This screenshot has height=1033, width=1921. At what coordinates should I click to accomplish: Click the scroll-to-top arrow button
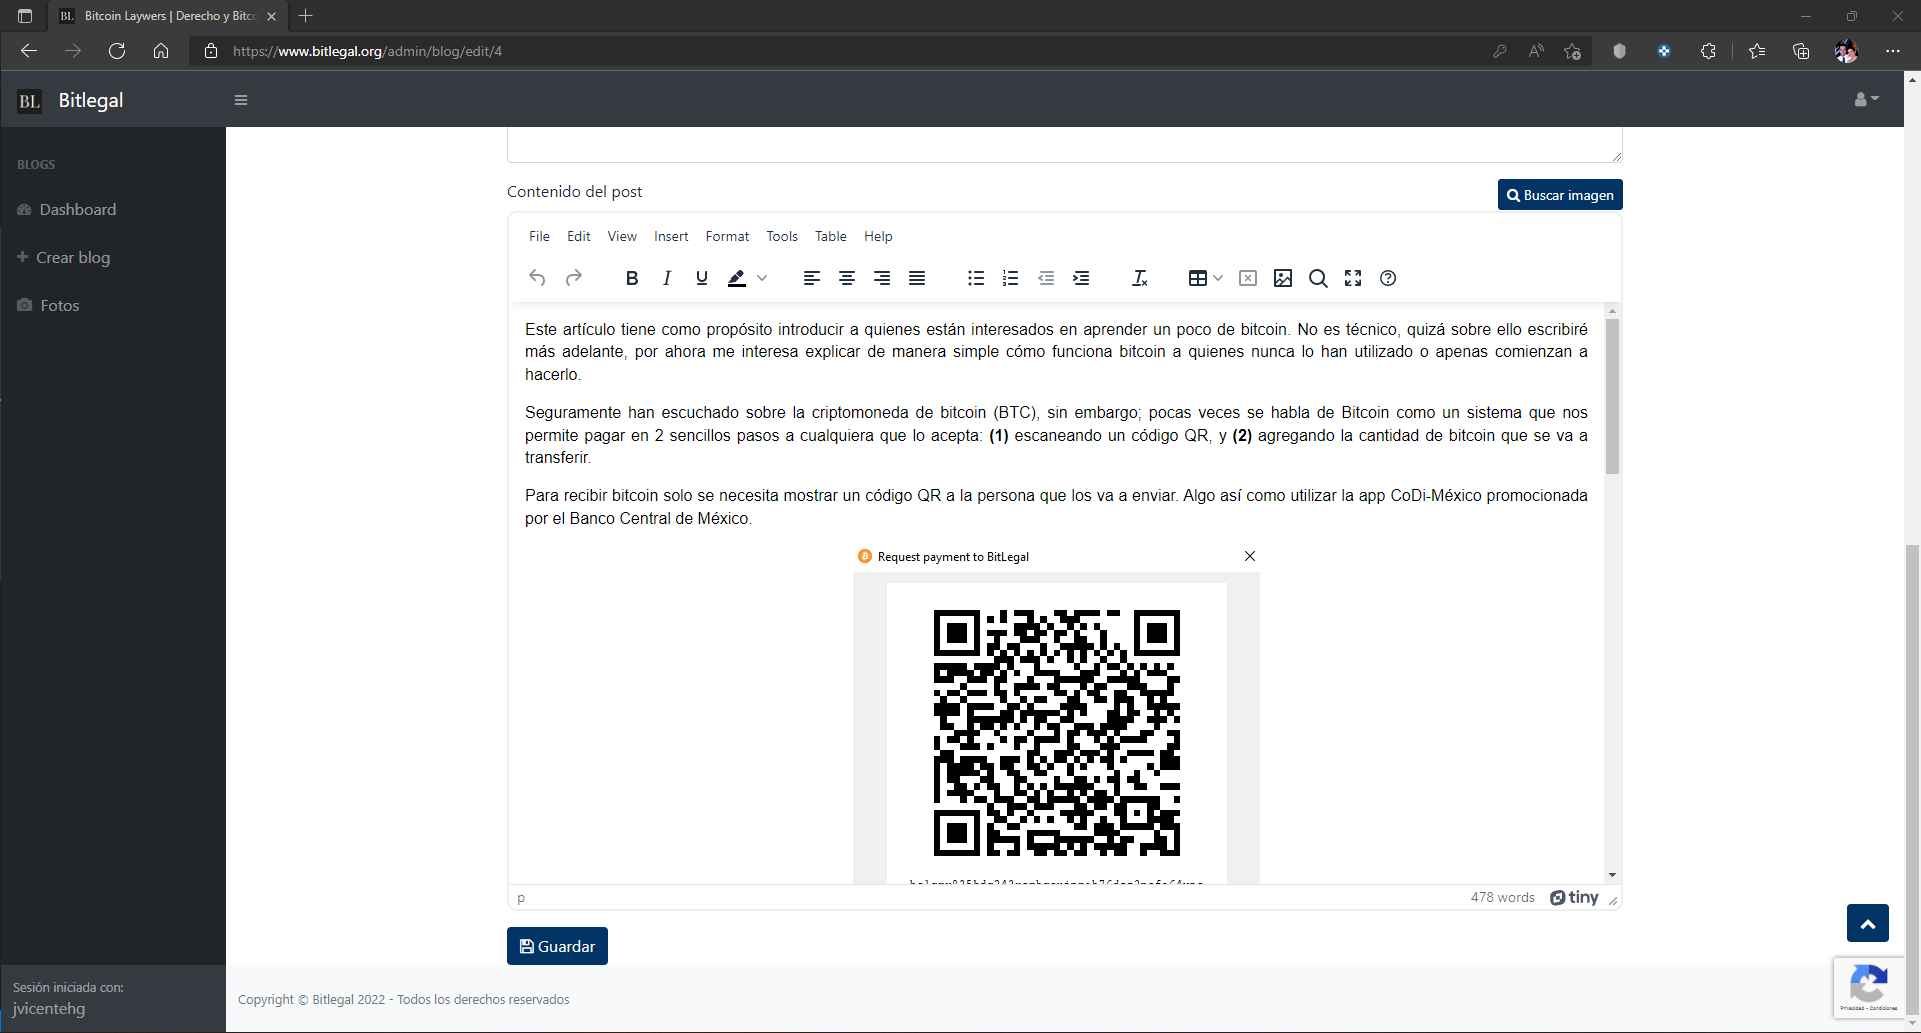[1868, 923]
